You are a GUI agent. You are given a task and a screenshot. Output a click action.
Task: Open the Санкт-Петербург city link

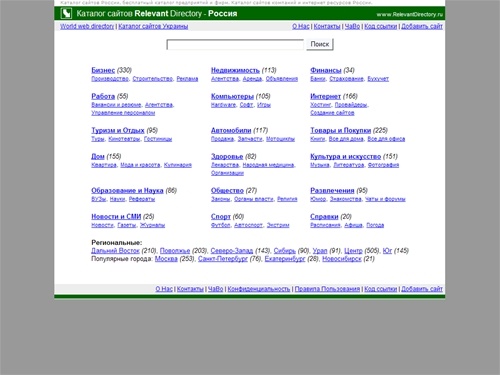pos(223,259)
